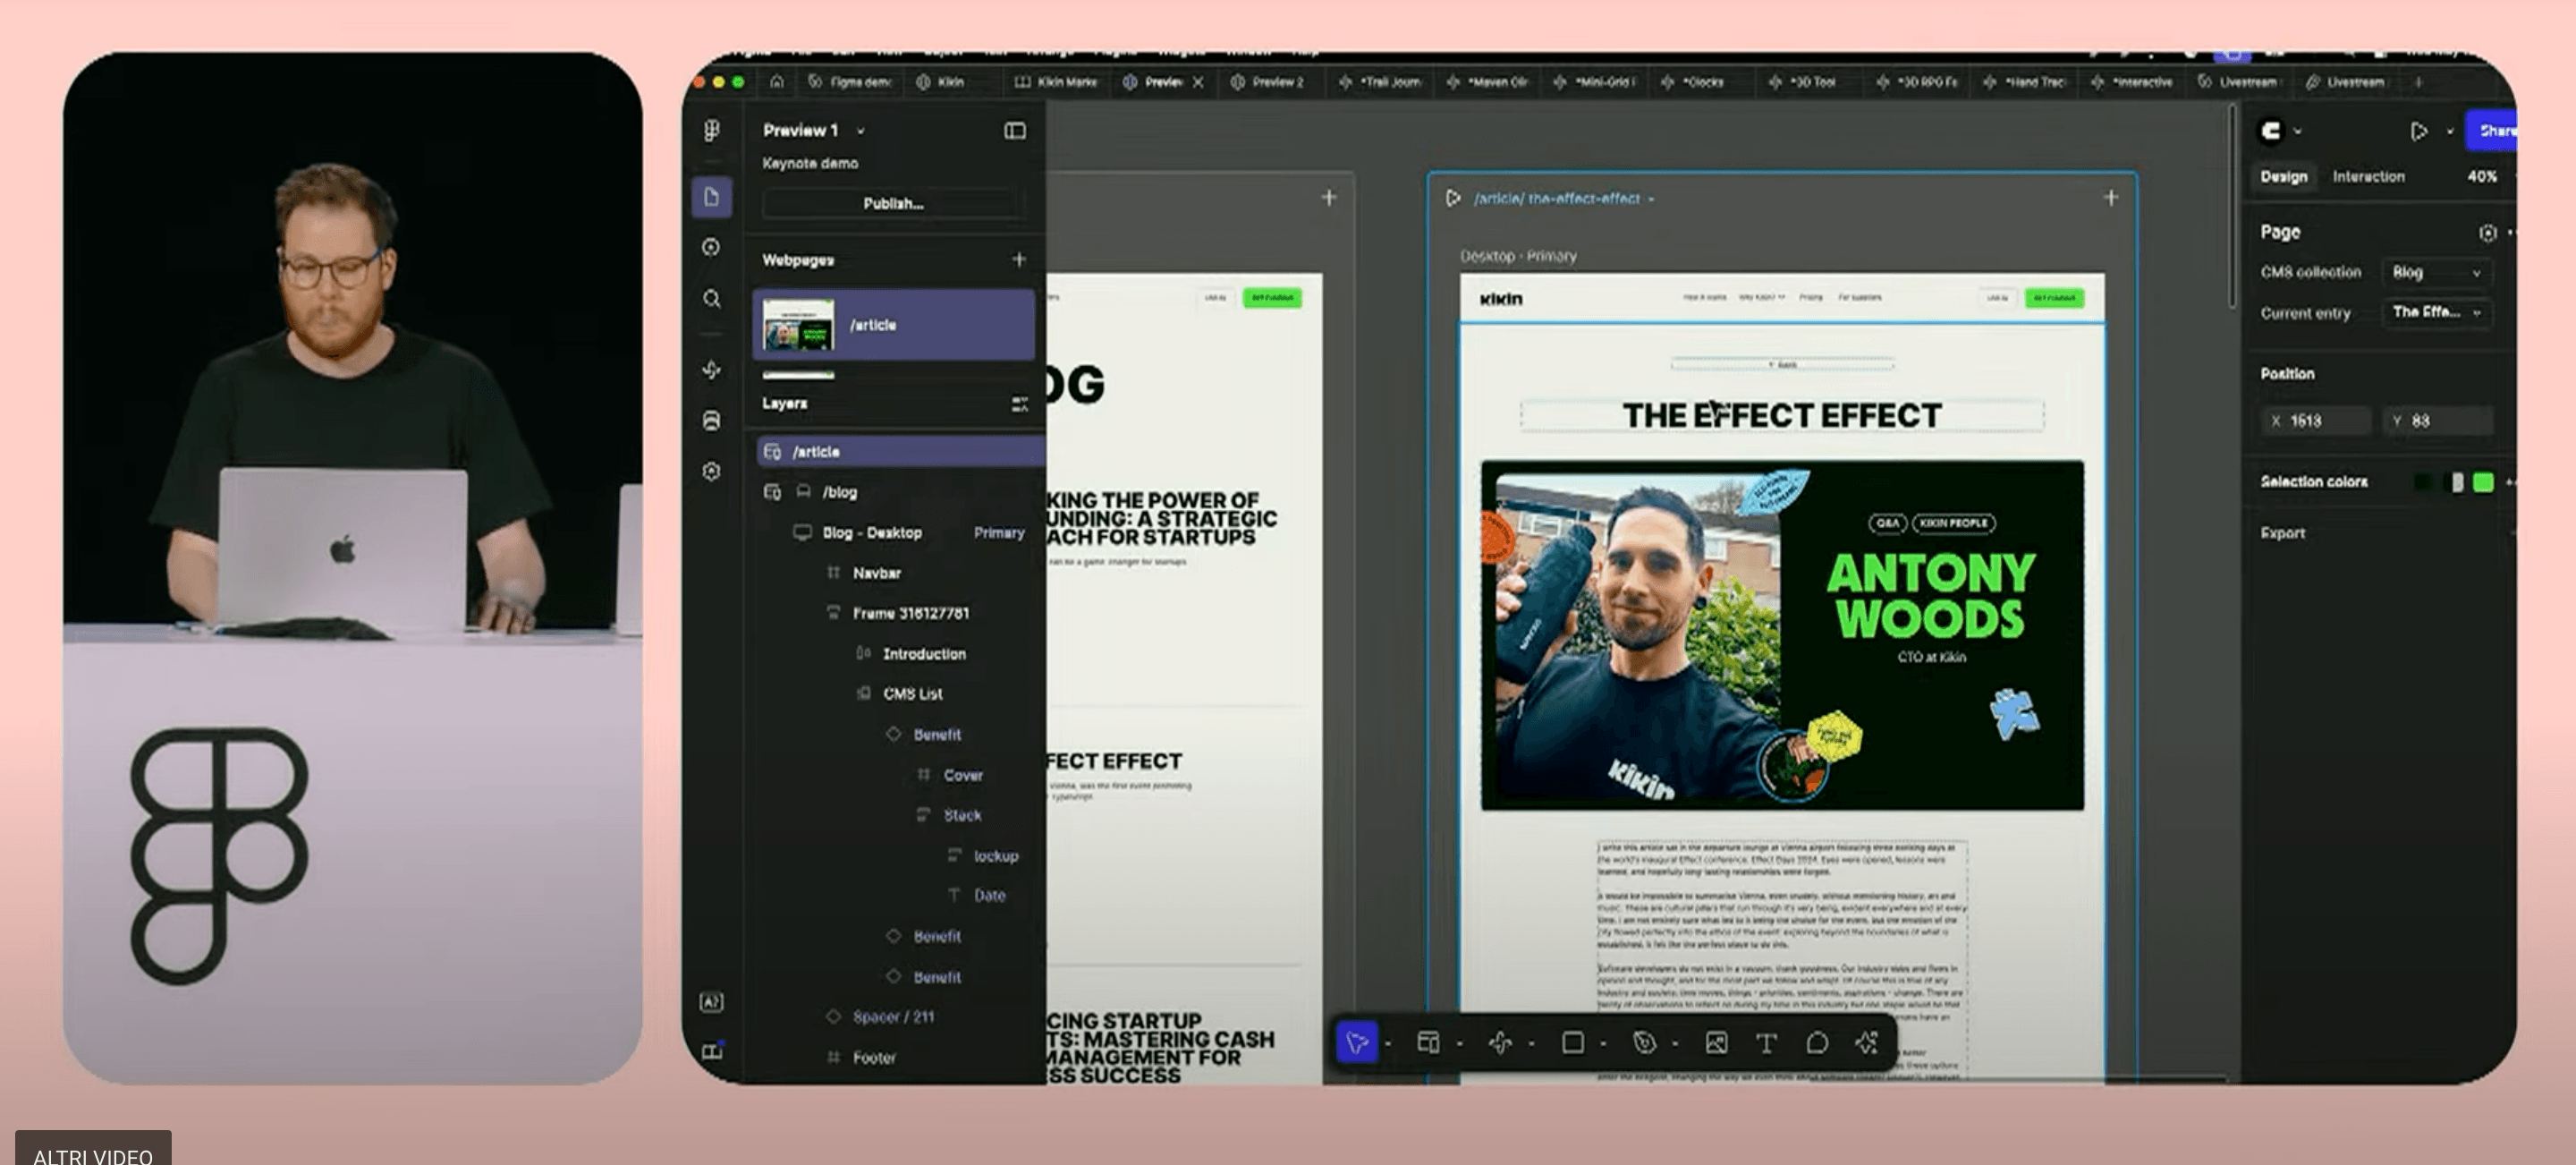This screenshot has width=2576, height=1165.
Task: Select the Move tool in bottom toolbar
Action: coord(1357,1043)
